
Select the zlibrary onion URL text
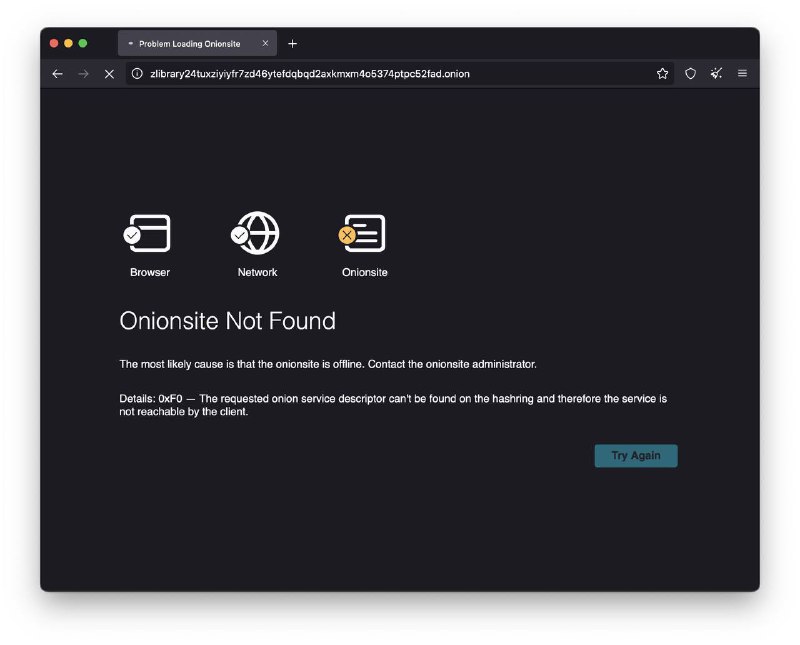(308, 73)
